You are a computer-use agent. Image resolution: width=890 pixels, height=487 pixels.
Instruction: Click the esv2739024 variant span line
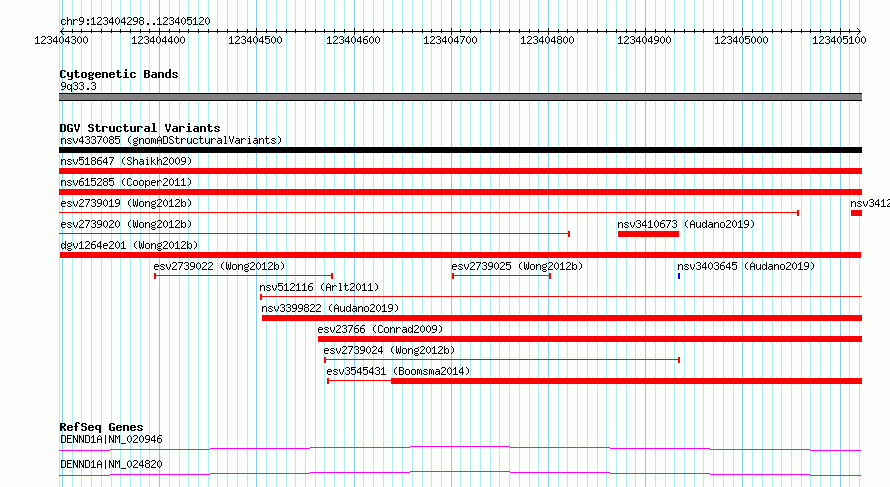point(502,360)
